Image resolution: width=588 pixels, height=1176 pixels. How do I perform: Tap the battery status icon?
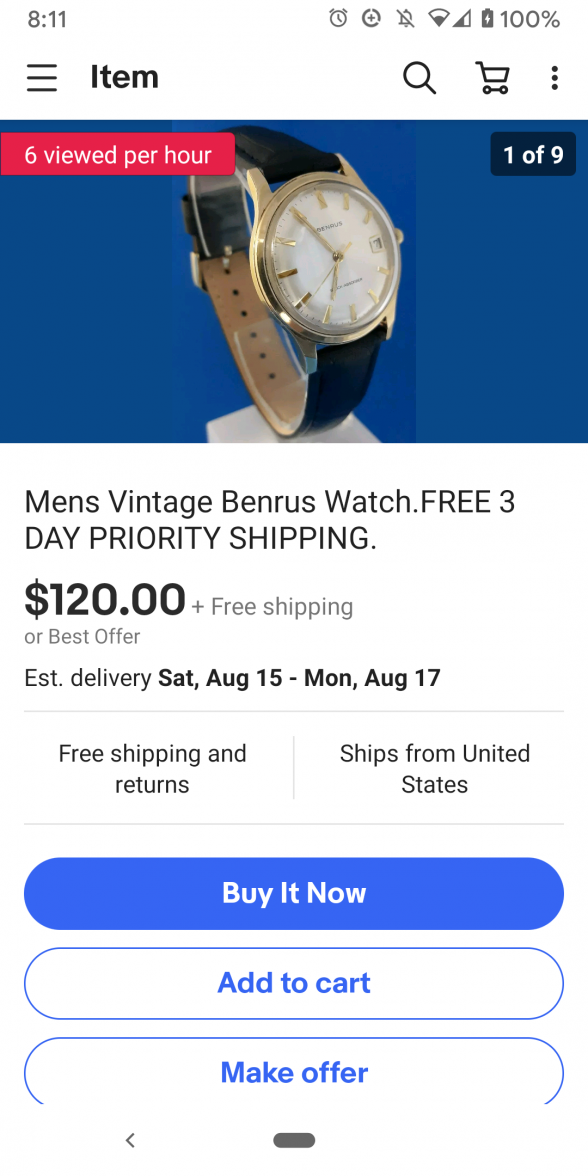[488, 19]
